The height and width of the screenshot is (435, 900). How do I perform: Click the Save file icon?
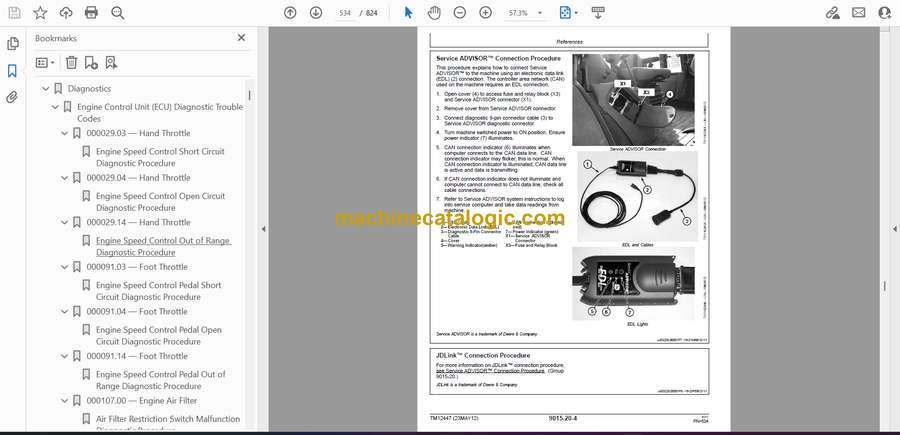tap(14, 13)
